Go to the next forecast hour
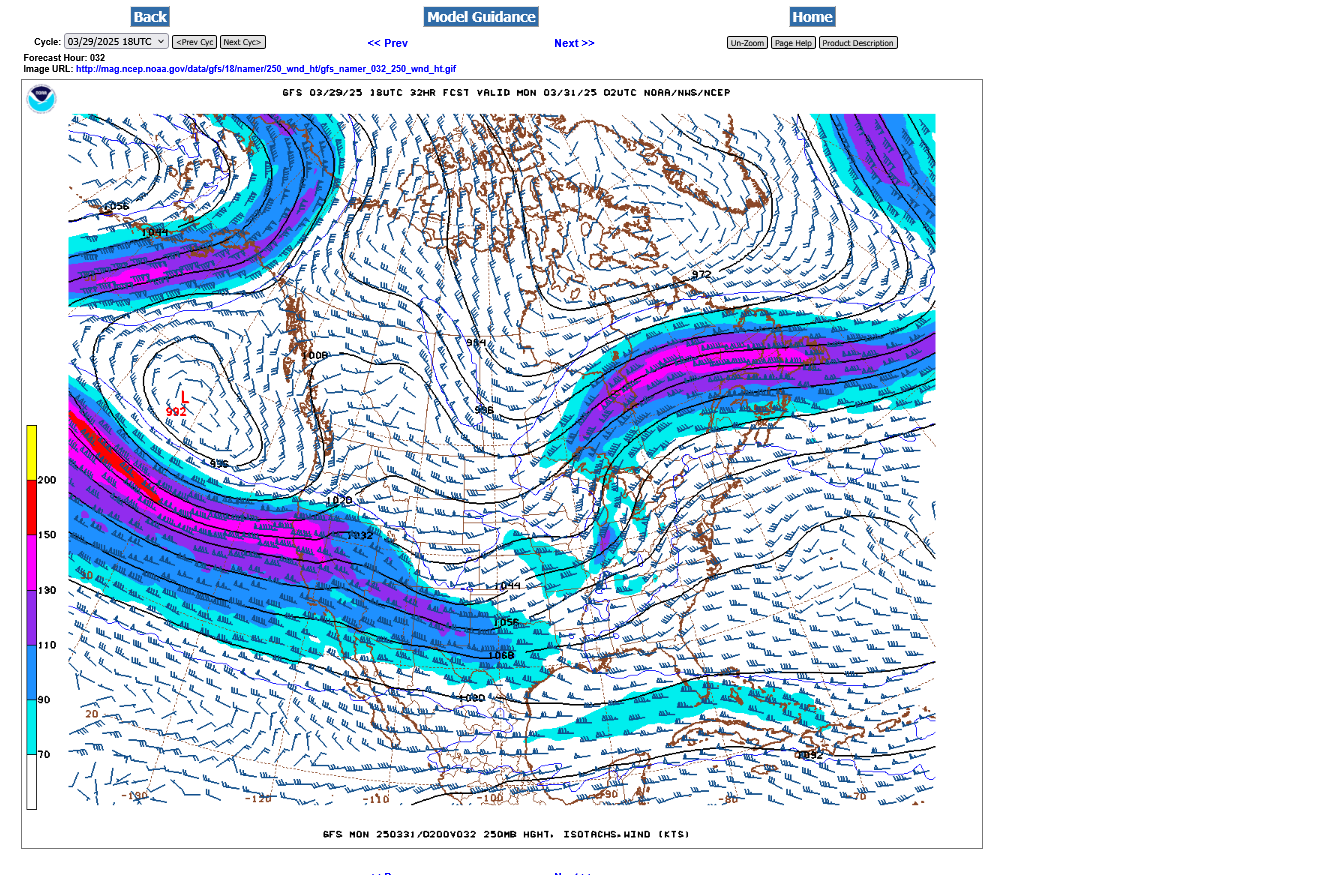The width and height of the screenshot is (1326, 875). [x=574, y=43]
